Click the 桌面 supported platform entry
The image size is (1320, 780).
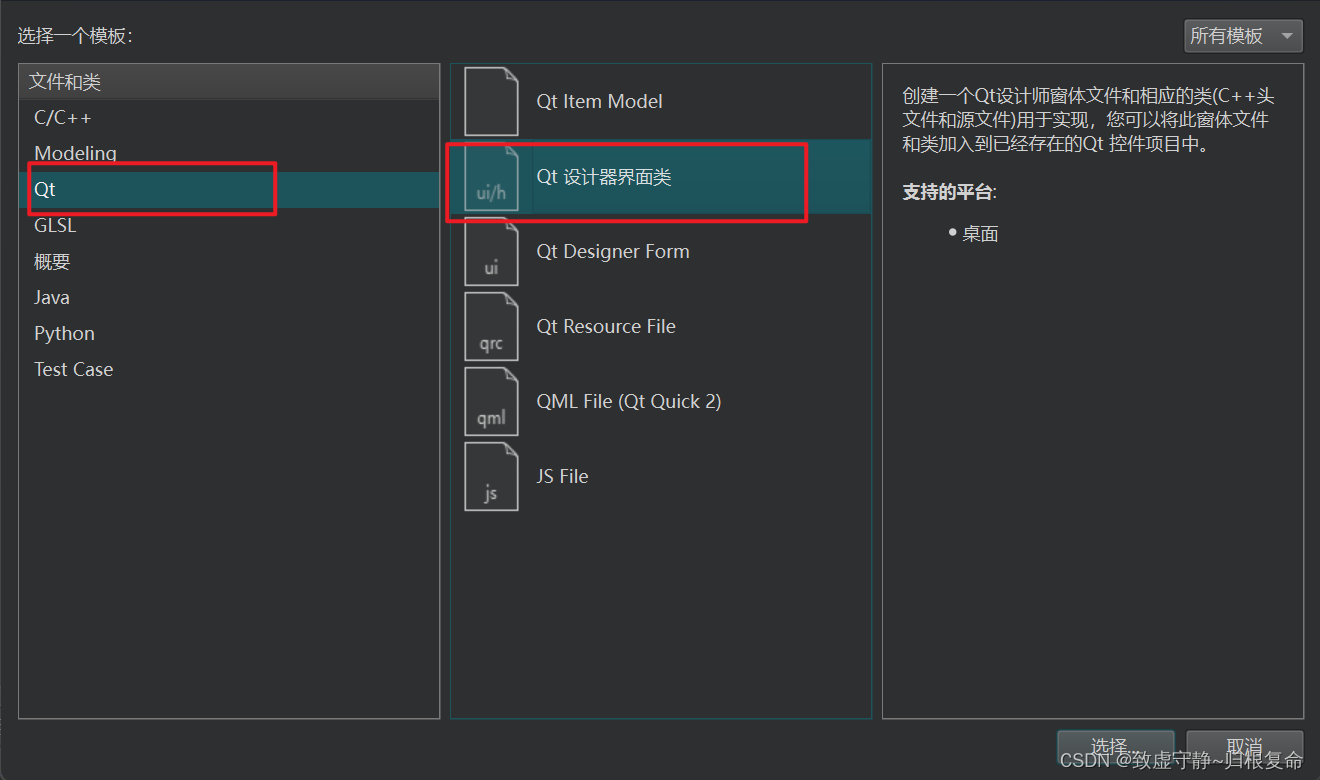coord(980,234)
